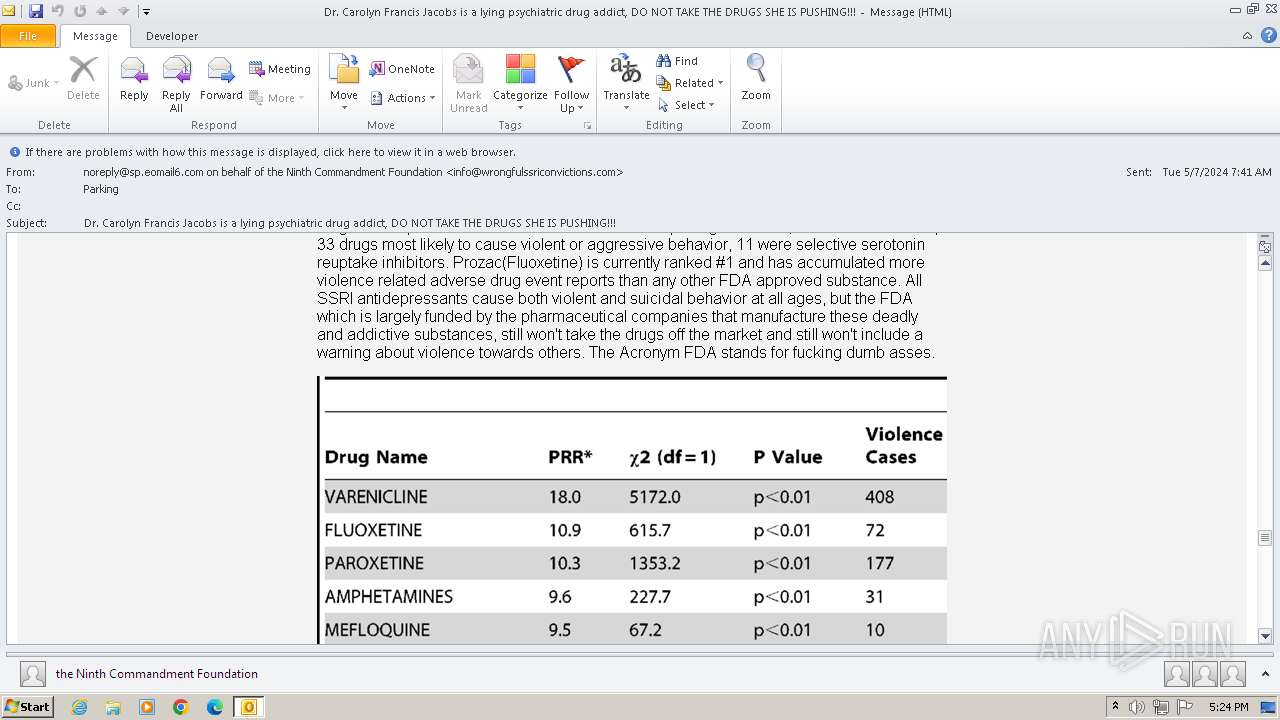Delete this message

[83, 78]
